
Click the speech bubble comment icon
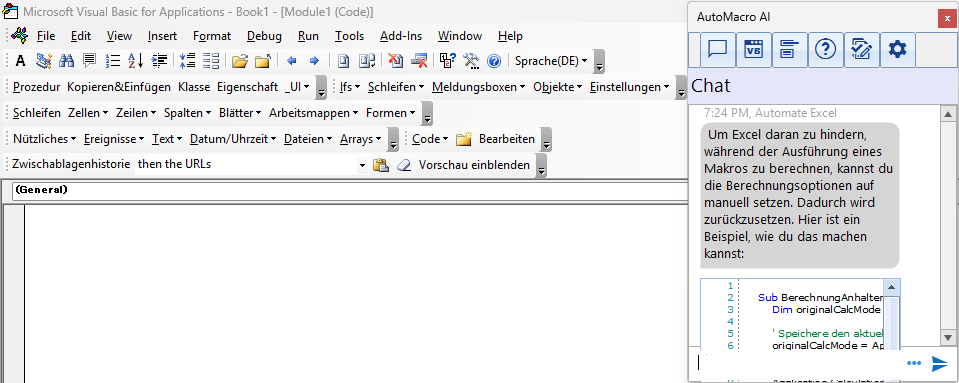[x=89, y=61]
